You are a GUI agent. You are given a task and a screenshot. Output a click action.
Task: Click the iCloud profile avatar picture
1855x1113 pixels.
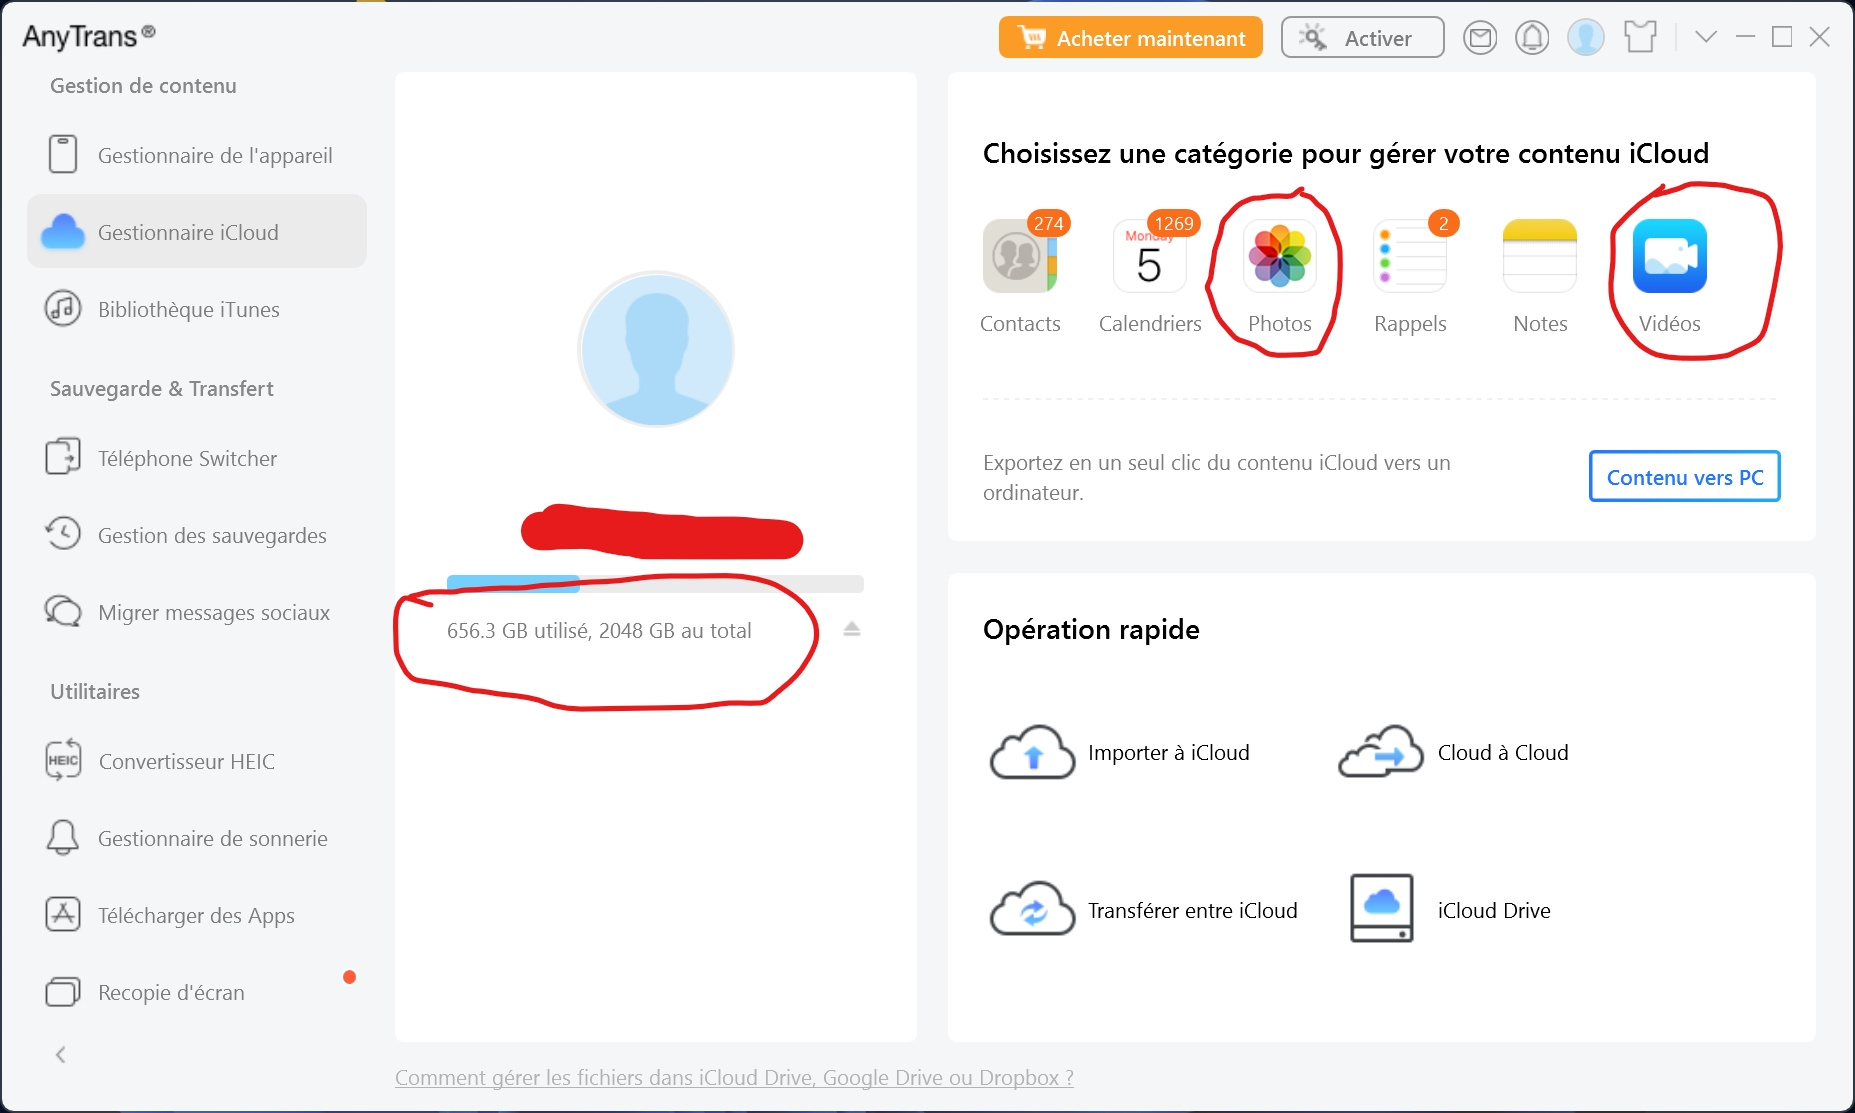pyautogui.click(x=656, y=349)
